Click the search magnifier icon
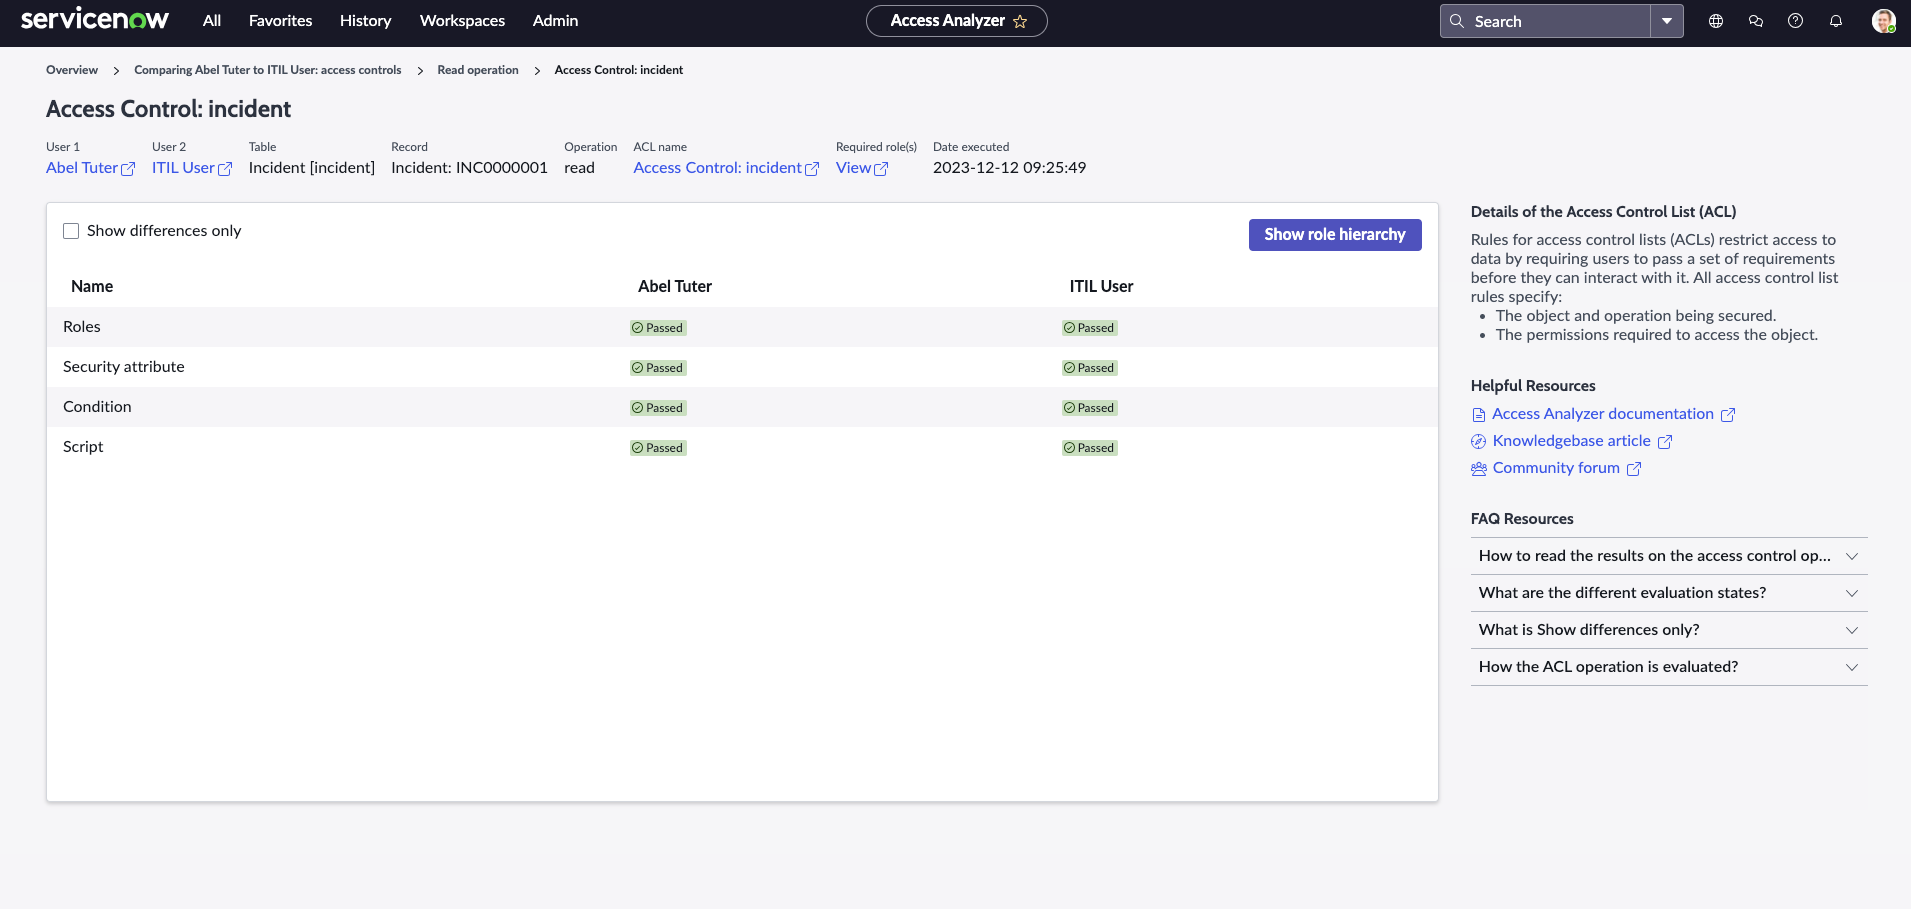The image size is (1911, 909). tap(1457, 21)
